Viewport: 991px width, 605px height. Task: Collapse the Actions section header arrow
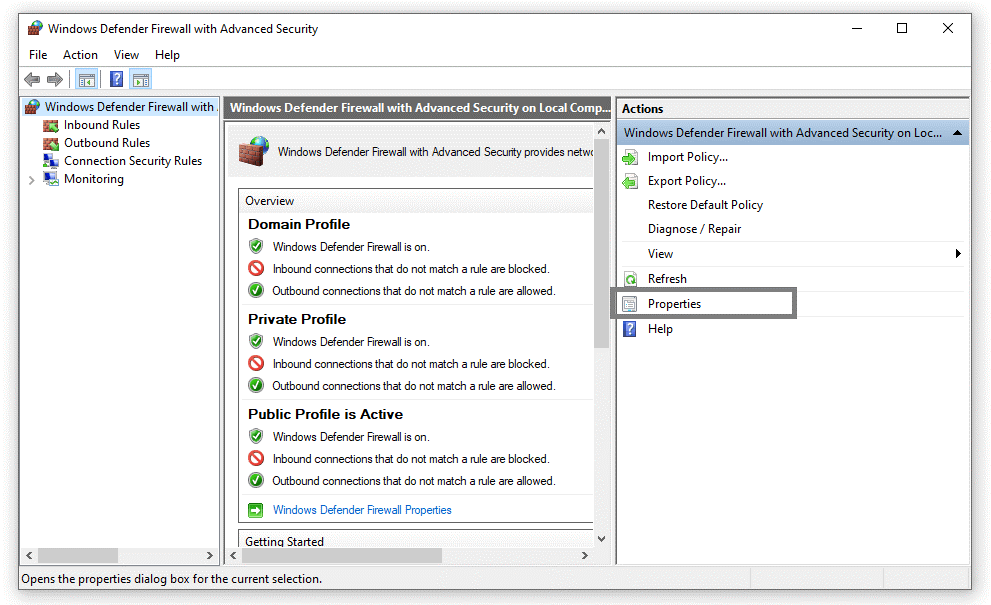coord(957,133)
